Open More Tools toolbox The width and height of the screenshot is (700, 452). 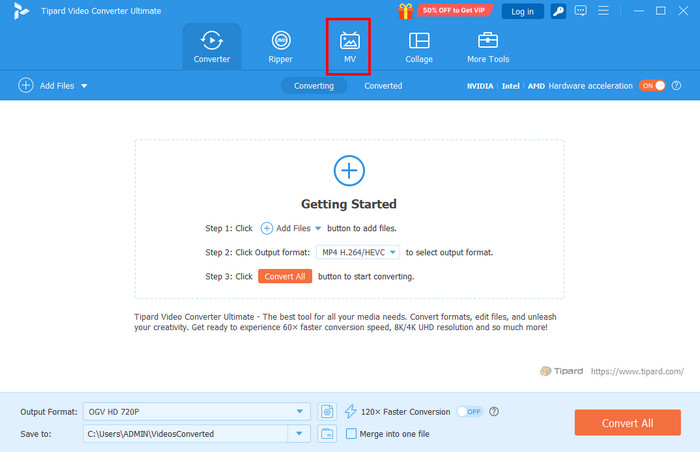point(488,47)
